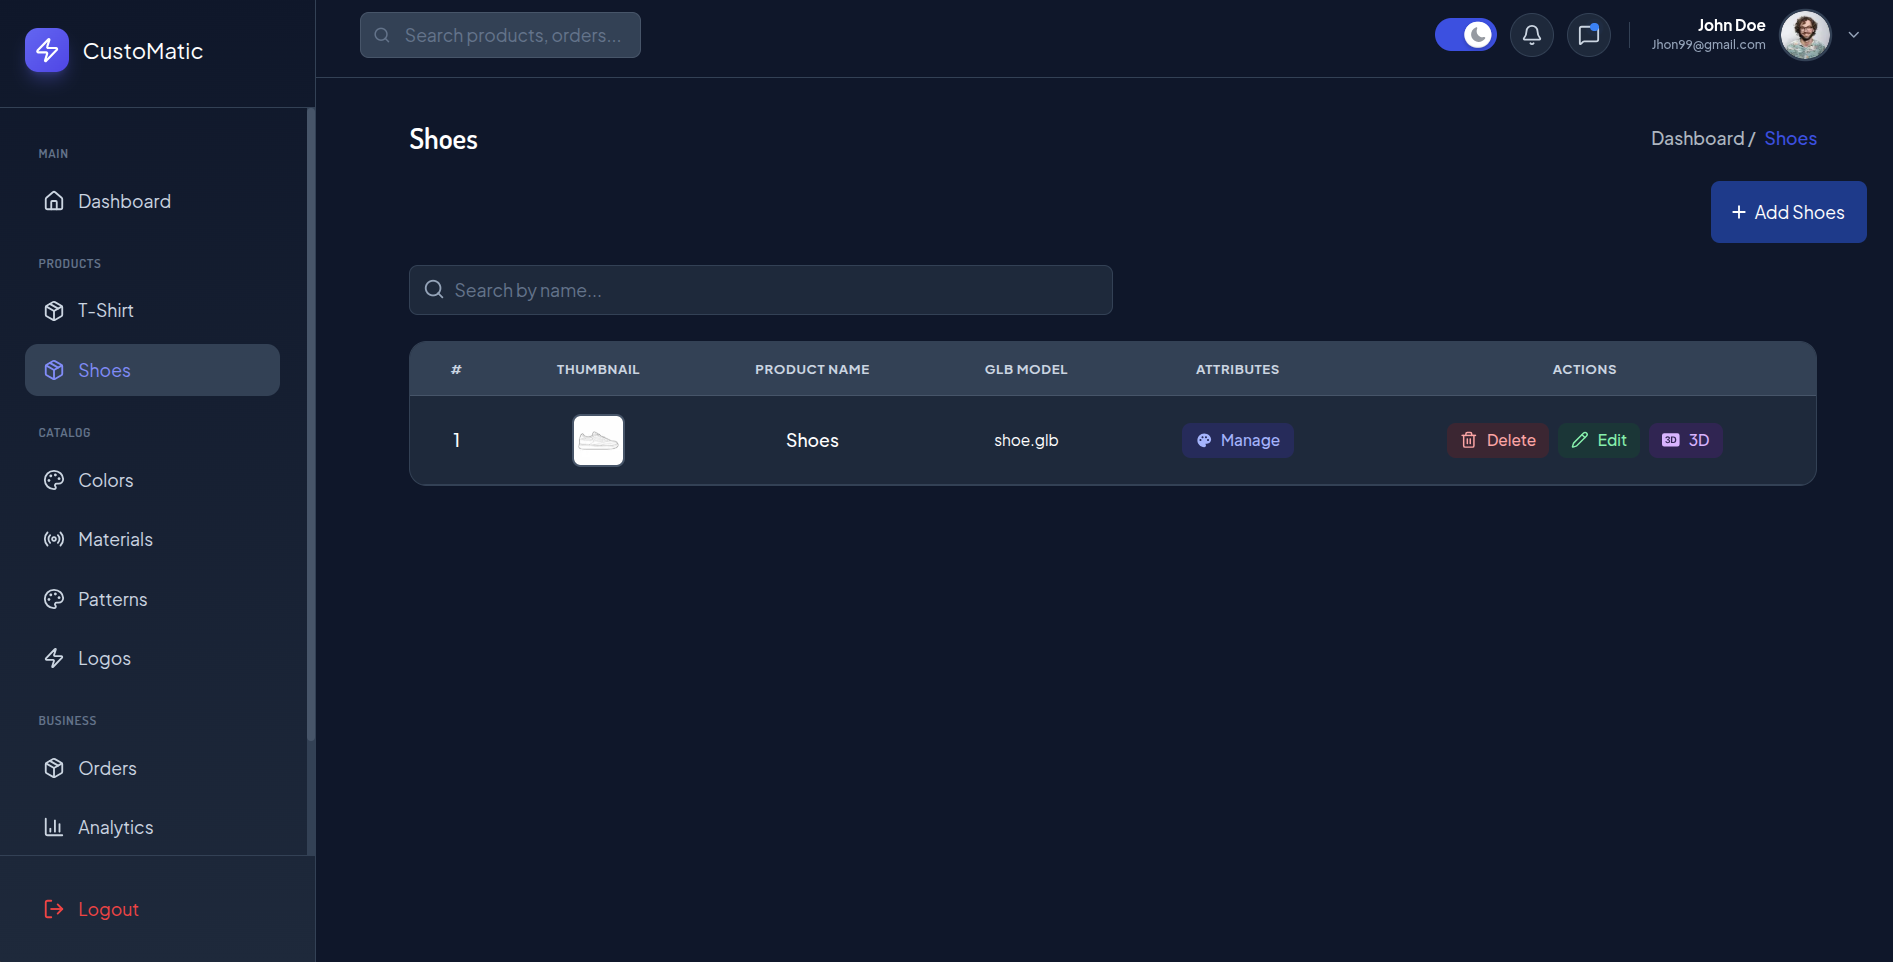Image resolution: width=1893 pixels, height=962 pixels.
Task: Click the Patterns palette icon
Action: pos(54,599)
